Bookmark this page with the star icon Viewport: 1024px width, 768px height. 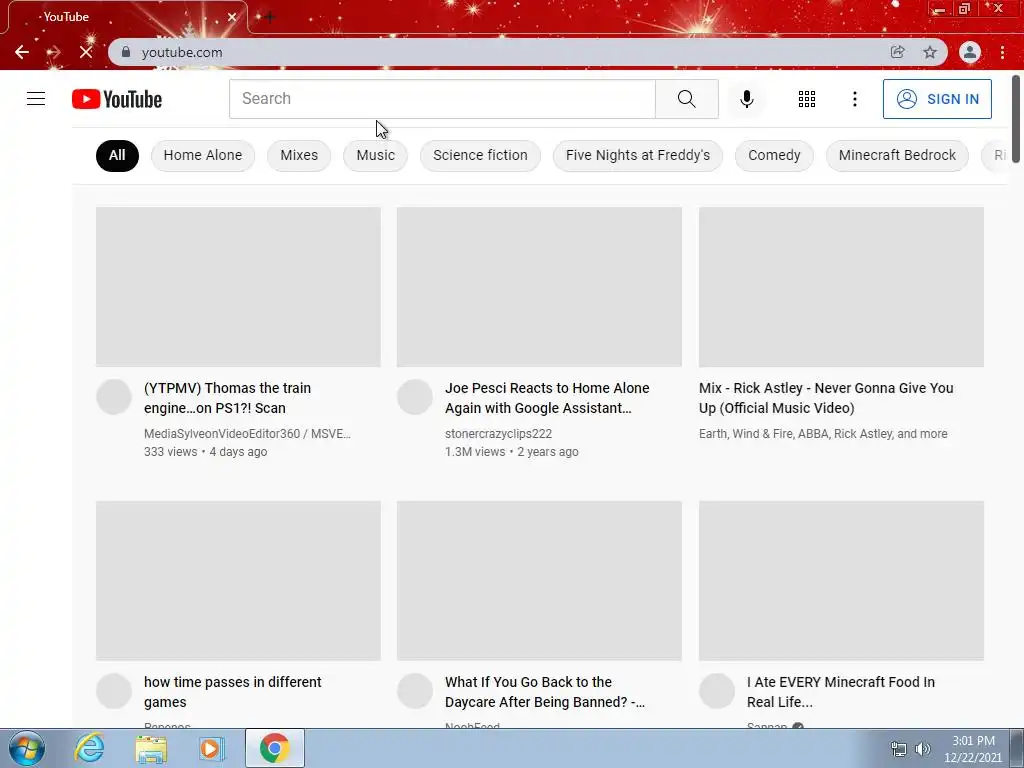point(930,52)
